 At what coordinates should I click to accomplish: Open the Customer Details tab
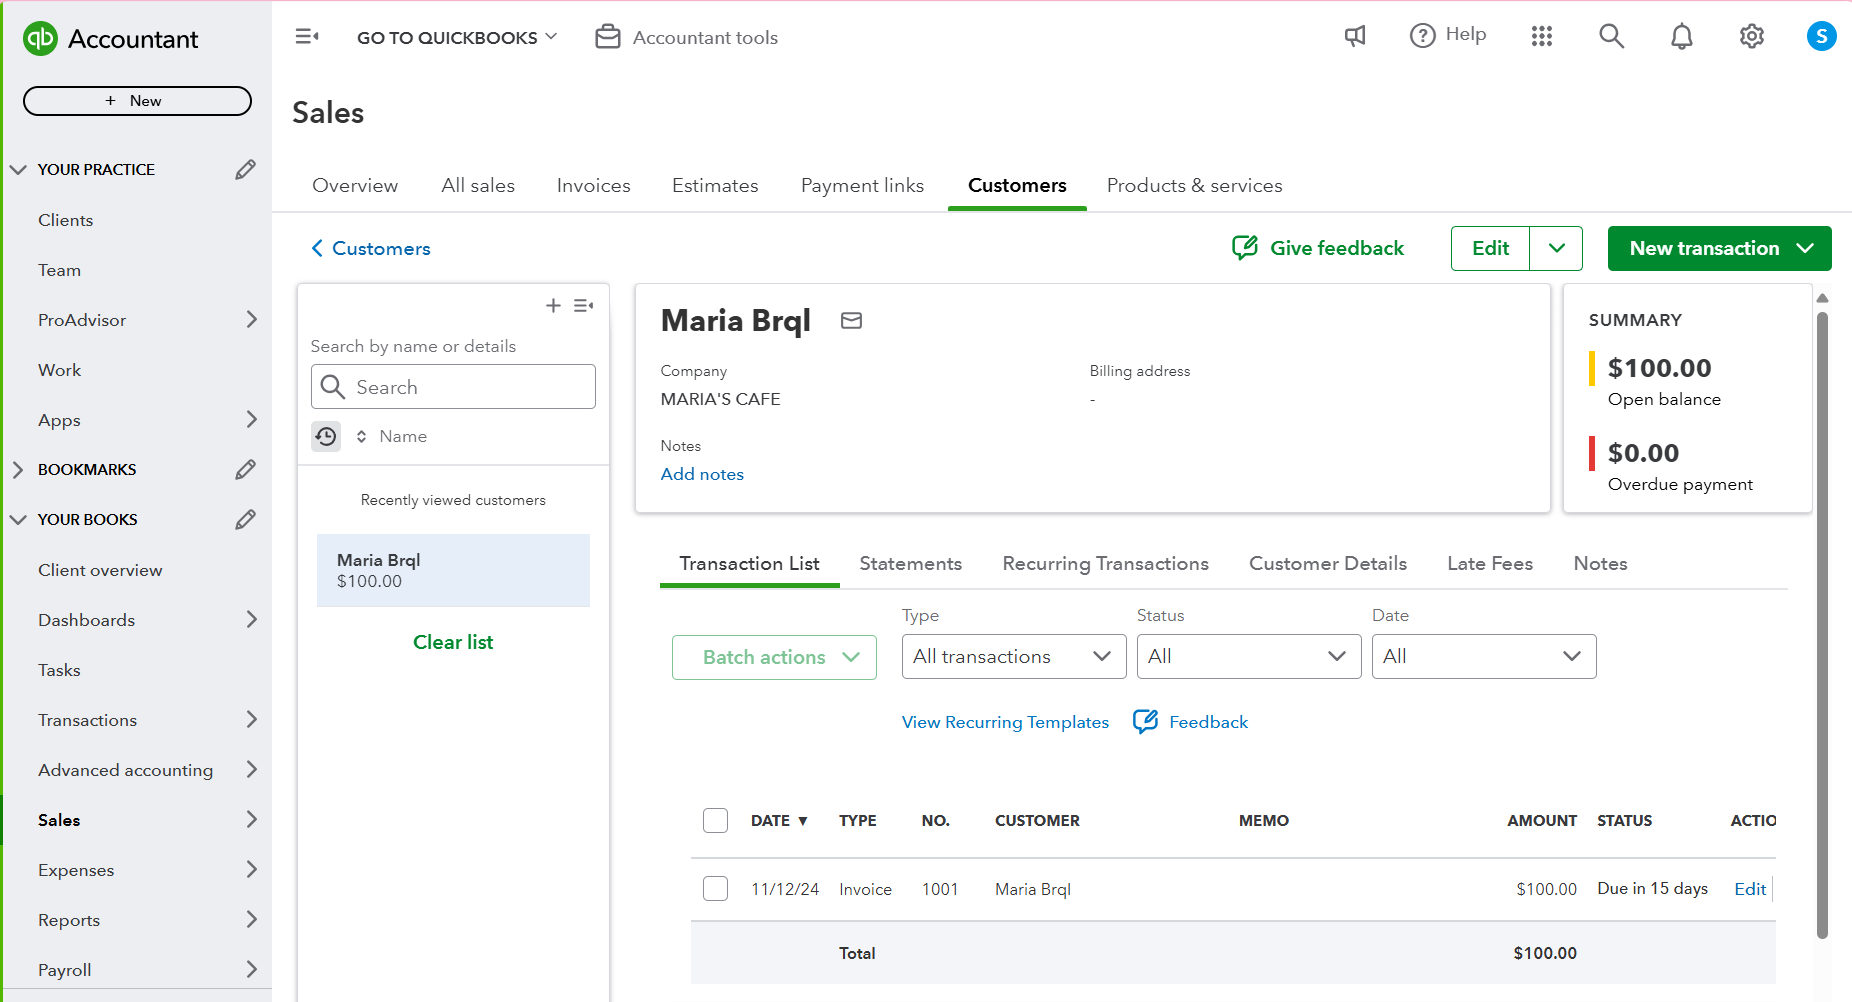pos(1327,563)
